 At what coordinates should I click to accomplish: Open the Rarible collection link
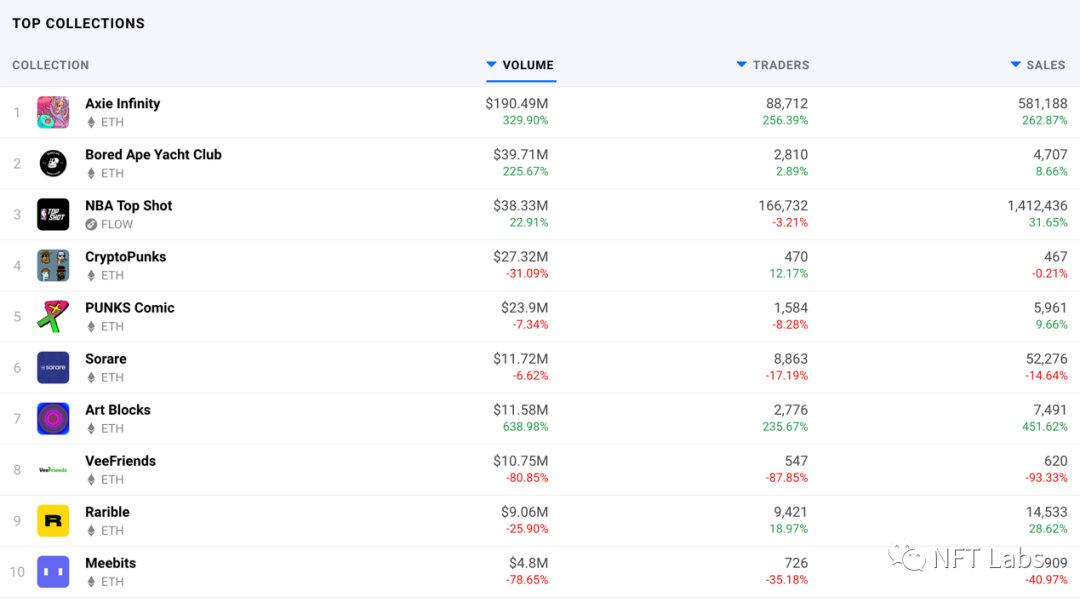[107, 511]
